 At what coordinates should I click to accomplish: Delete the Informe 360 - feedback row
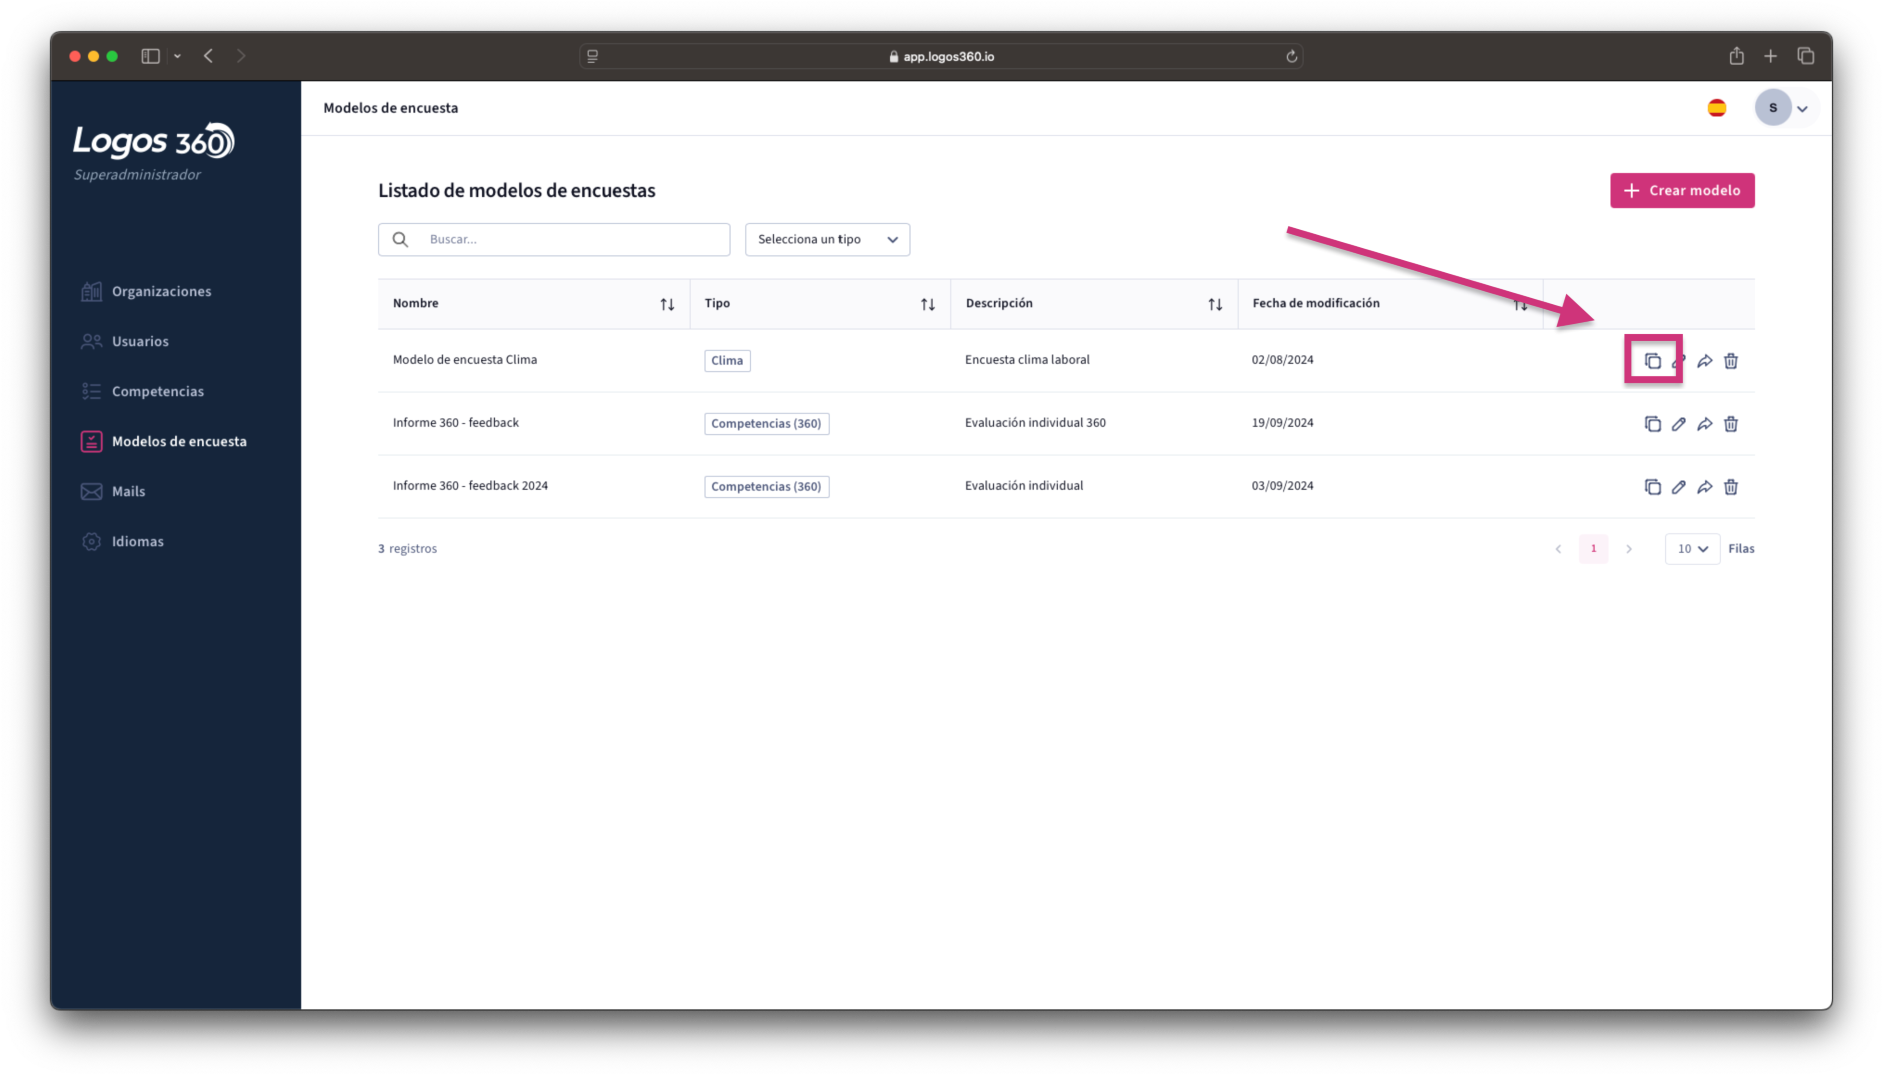click(1731, 424)
